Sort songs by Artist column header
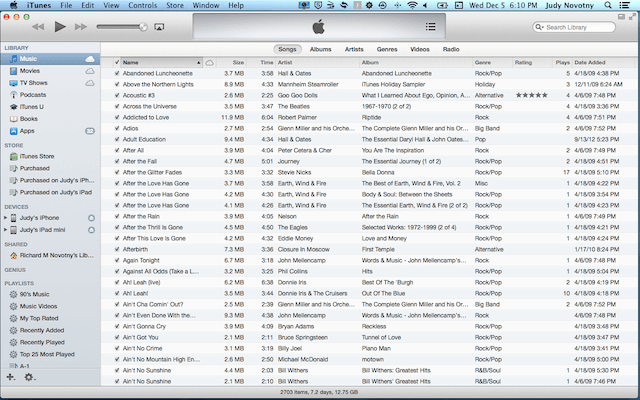 click(318, 63)
